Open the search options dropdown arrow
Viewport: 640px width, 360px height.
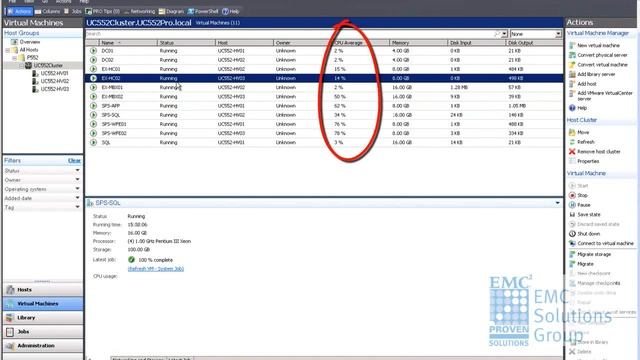pyautogui.click(x=504, y=34)
